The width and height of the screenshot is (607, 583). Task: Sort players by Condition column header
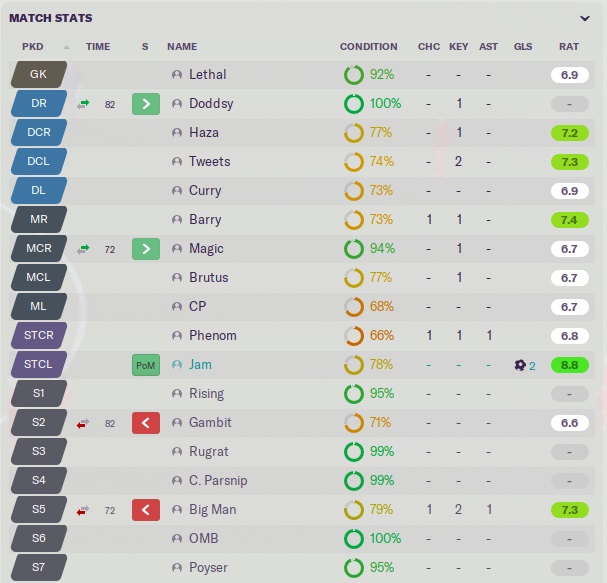point(368,46)
